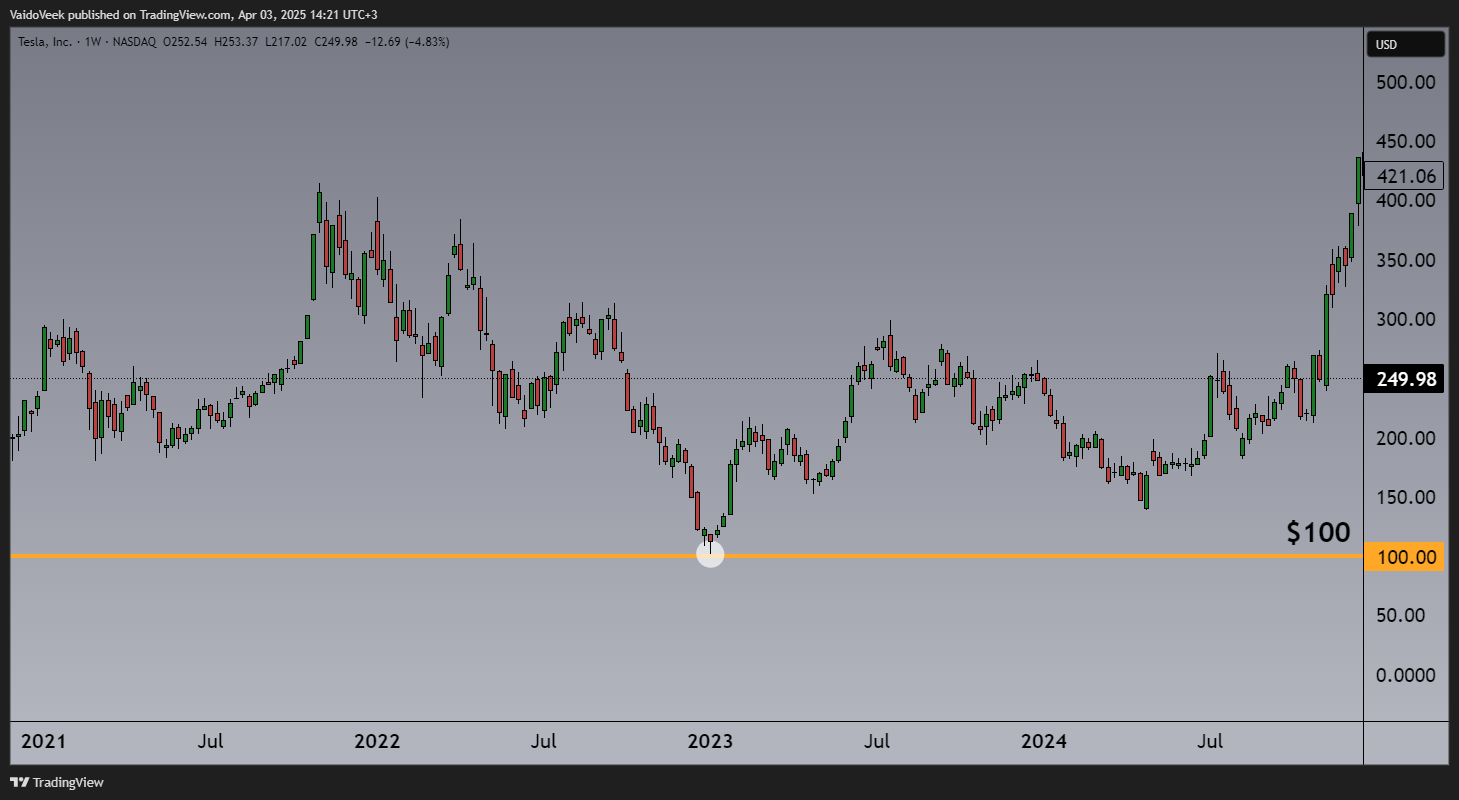Click the publisher line VaidoVeek published on TradingView.com
The width and height of the screenshot is (1459, 800).
point(194,14)
